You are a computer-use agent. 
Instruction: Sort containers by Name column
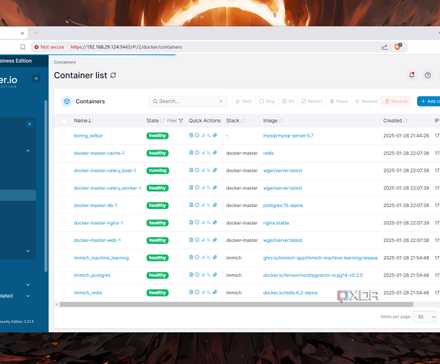[x=82, y=121]
